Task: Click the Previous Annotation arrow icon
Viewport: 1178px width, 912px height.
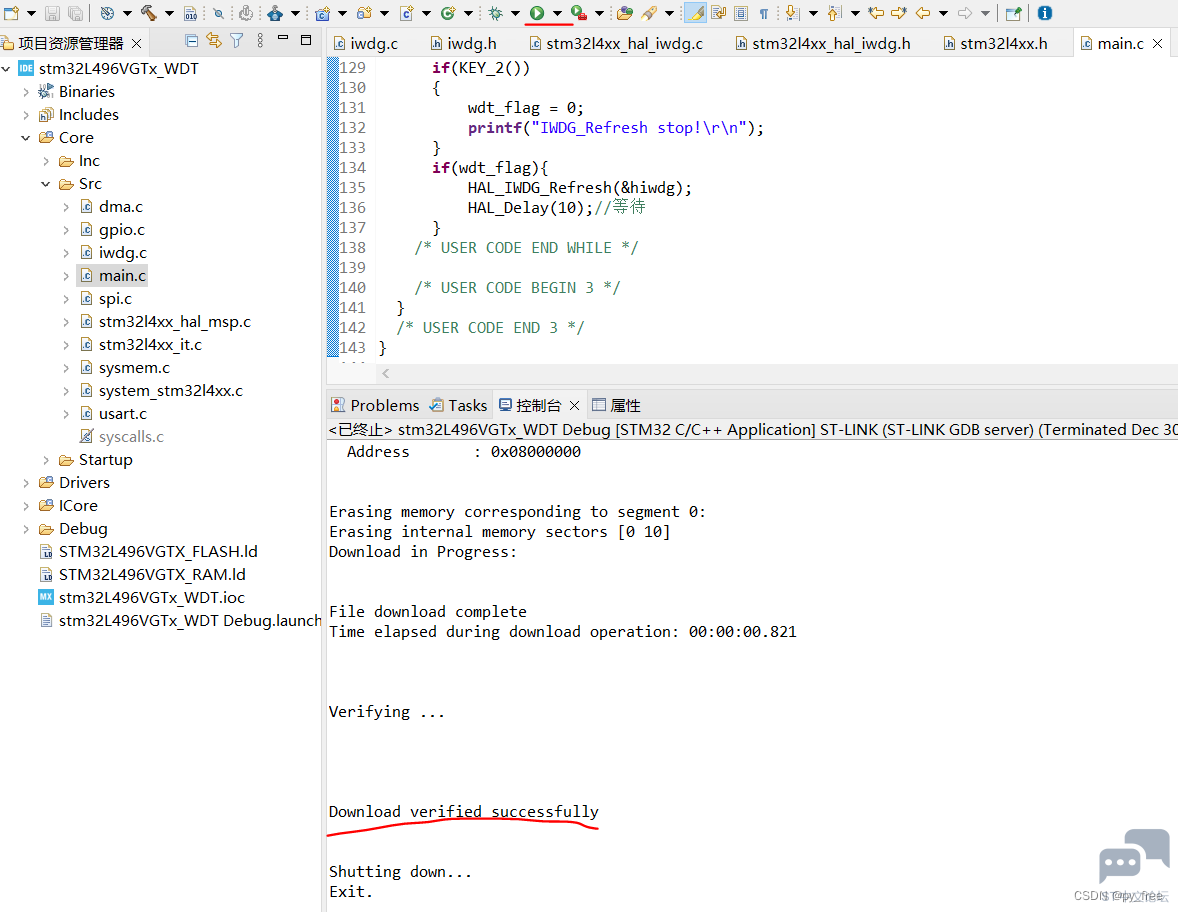Action: [x=834, y=13]
